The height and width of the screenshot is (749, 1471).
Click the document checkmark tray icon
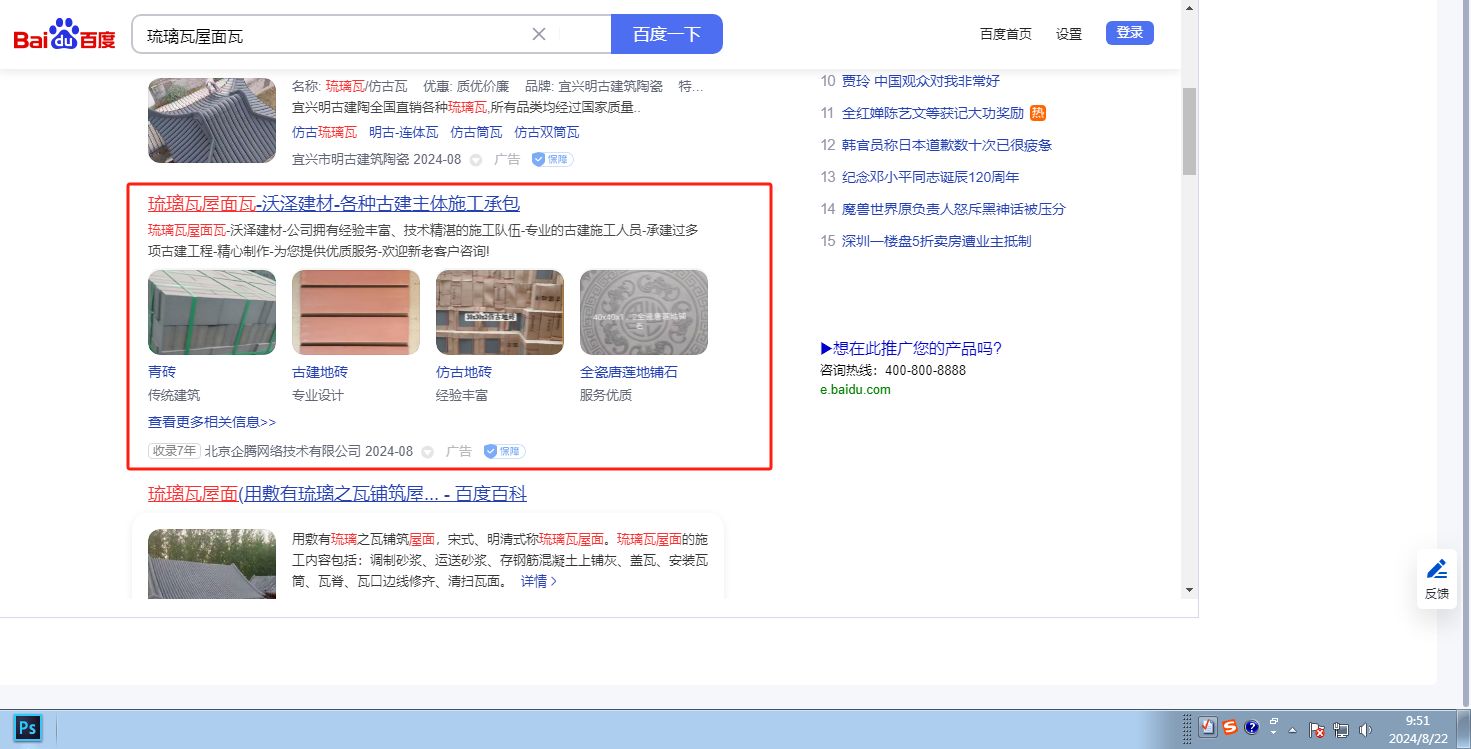(1208, 728)
